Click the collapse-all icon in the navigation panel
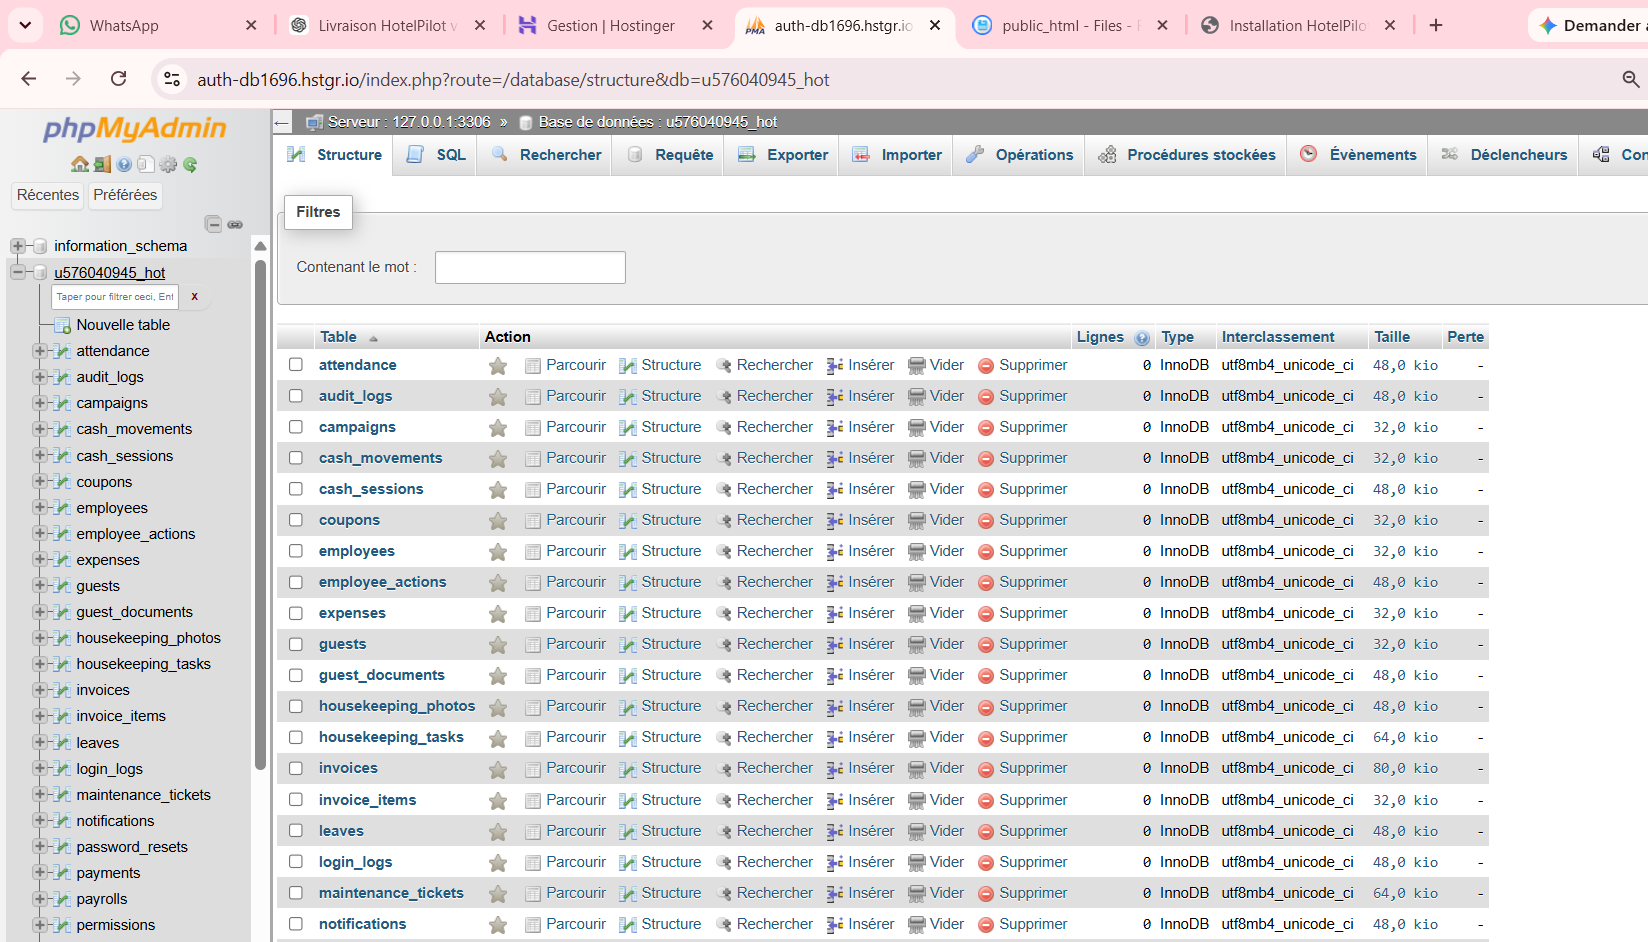The image size is (1648, 942). 213,224
